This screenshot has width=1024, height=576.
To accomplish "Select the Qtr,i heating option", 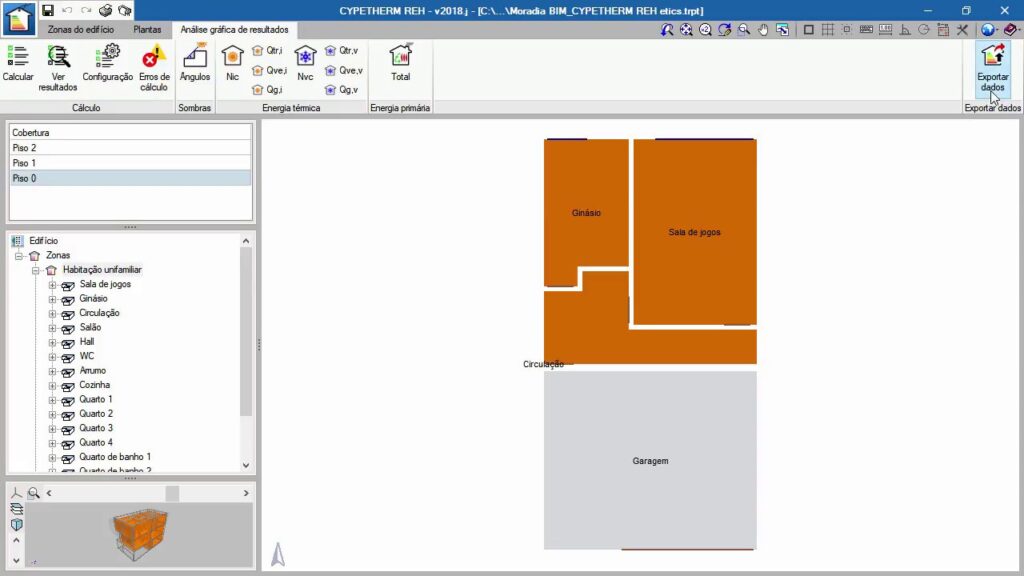I will click(x=269, y=50).
